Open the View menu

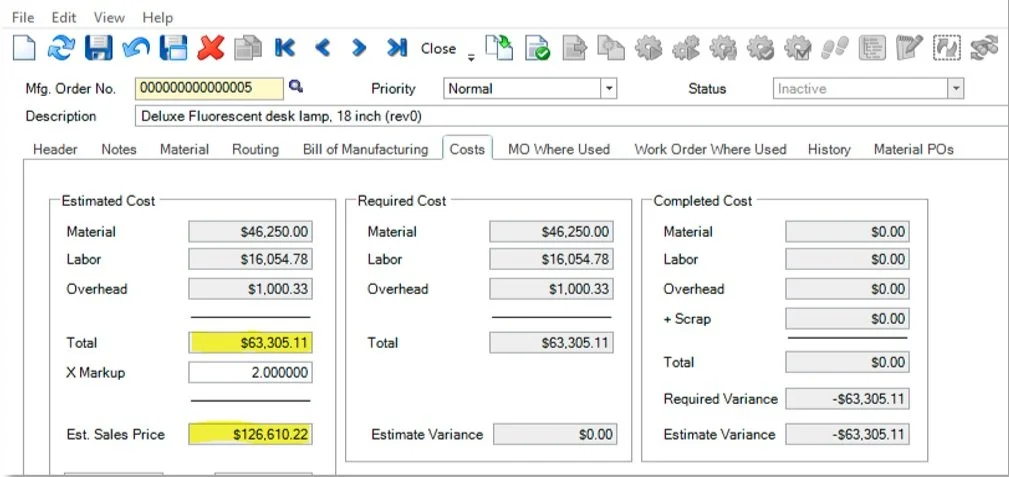coord(109,17)
